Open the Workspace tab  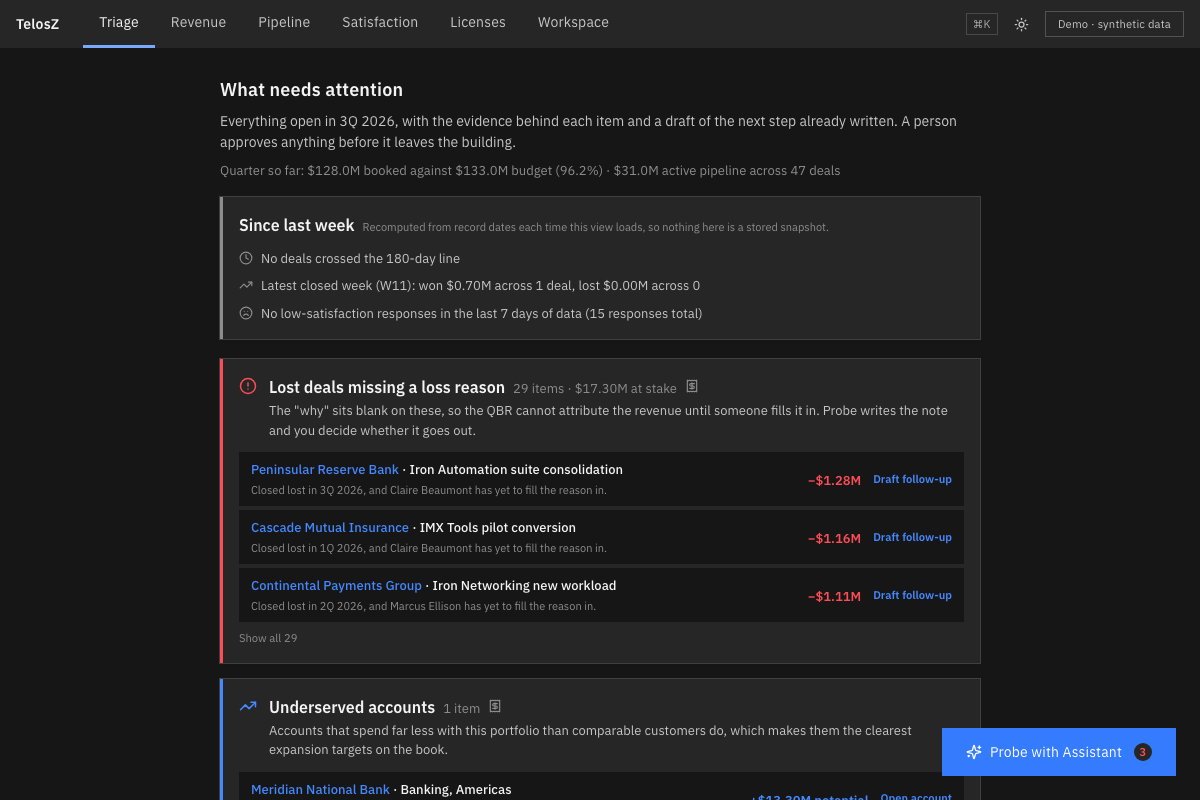click(x=573, y=23)
